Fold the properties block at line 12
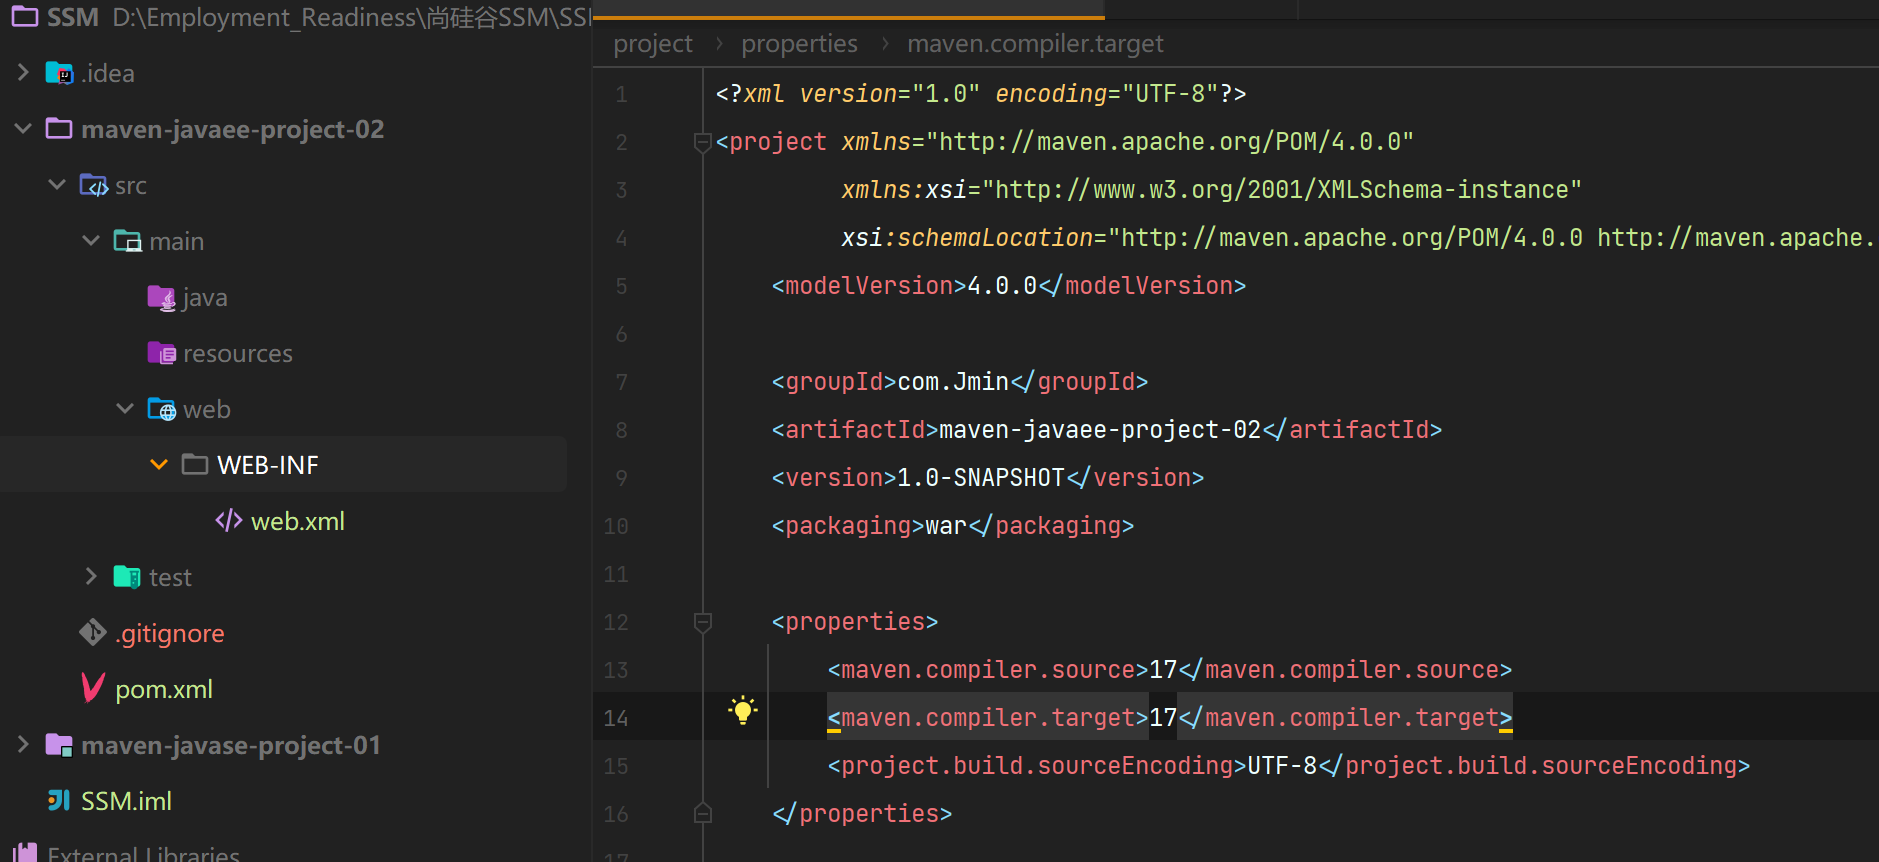1879x862 pixels. pos(703,622)
